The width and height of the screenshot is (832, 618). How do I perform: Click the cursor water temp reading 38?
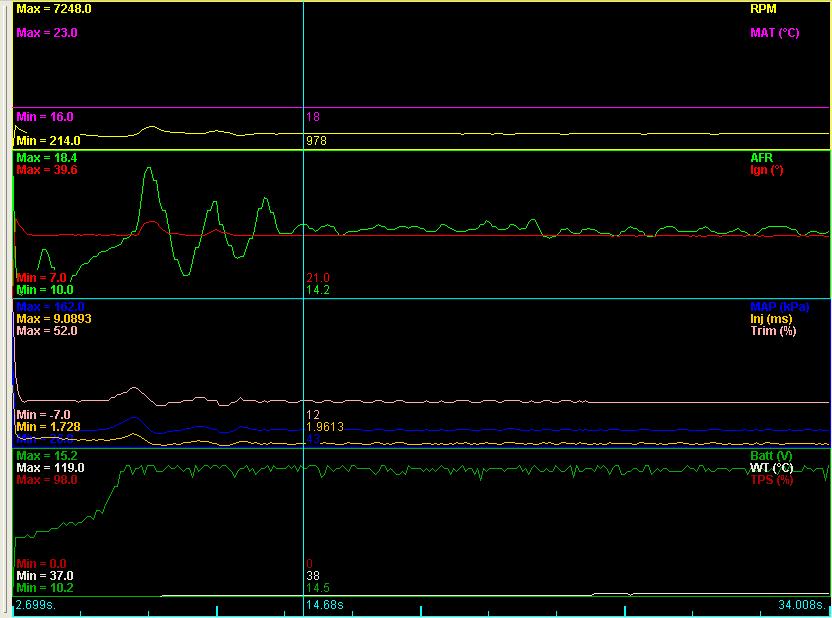pos(313,576)
